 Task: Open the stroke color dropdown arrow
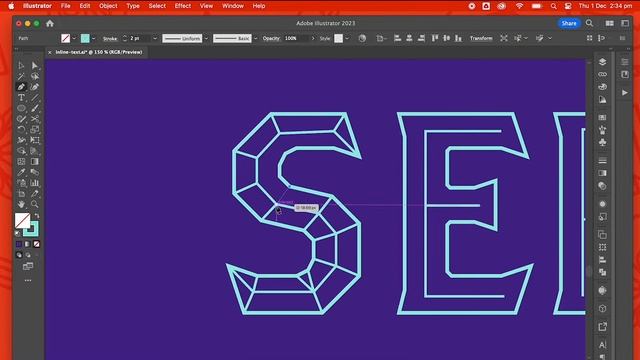[x=94, y=38]
